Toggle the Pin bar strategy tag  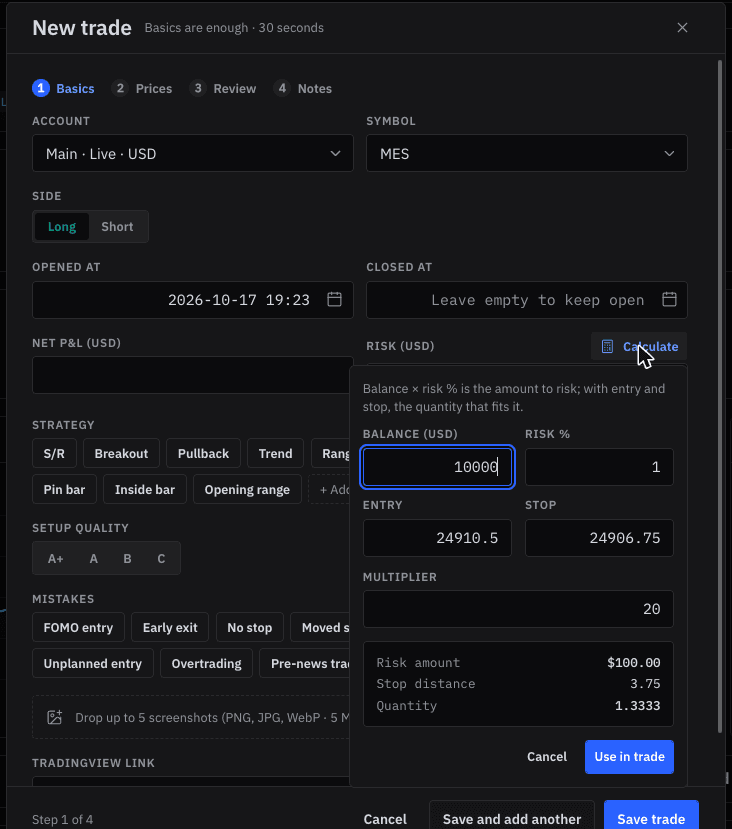pos(64,490)
